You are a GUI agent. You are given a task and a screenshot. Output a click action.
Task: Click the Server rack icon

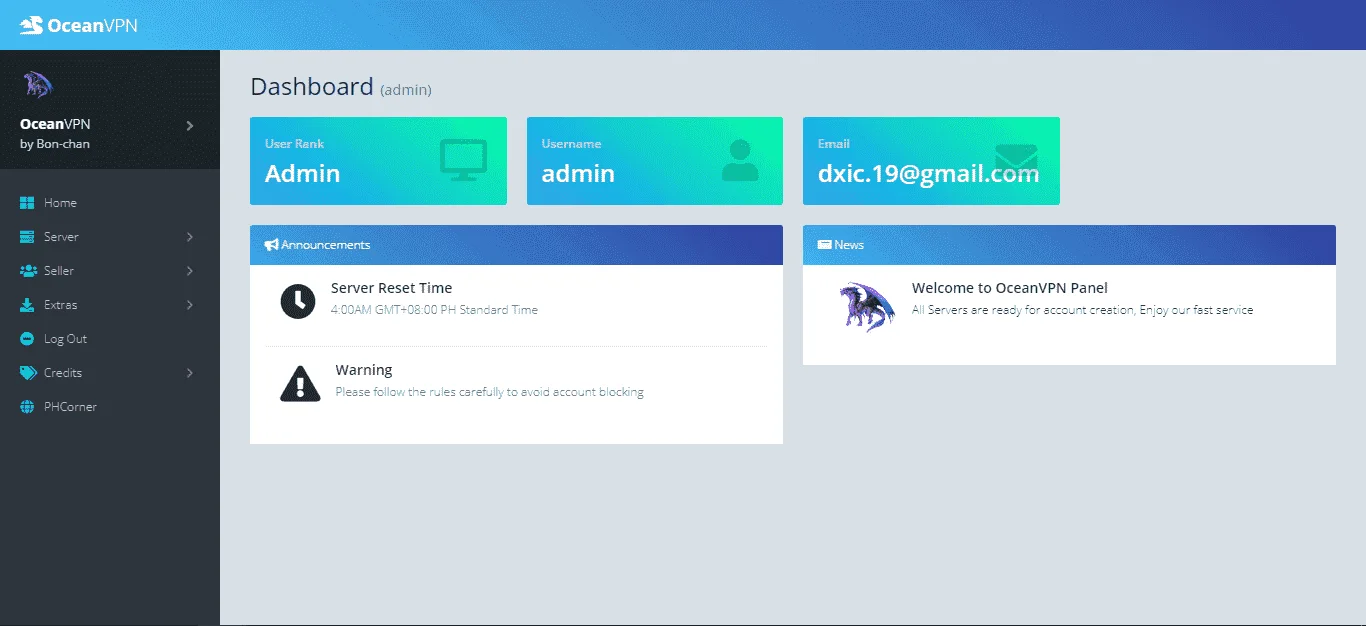point(27,237)
